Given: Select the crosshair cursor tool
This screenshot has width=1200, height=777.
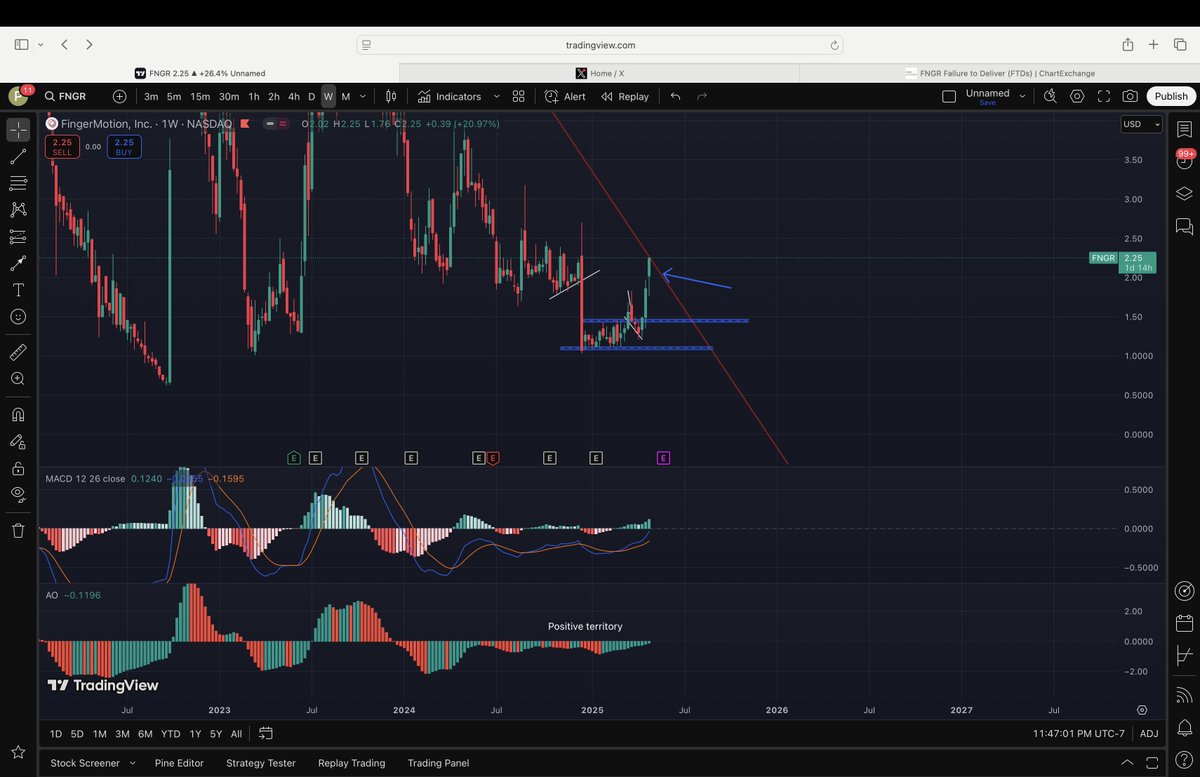Looking at the screenshot, I should tap(18, 130).
